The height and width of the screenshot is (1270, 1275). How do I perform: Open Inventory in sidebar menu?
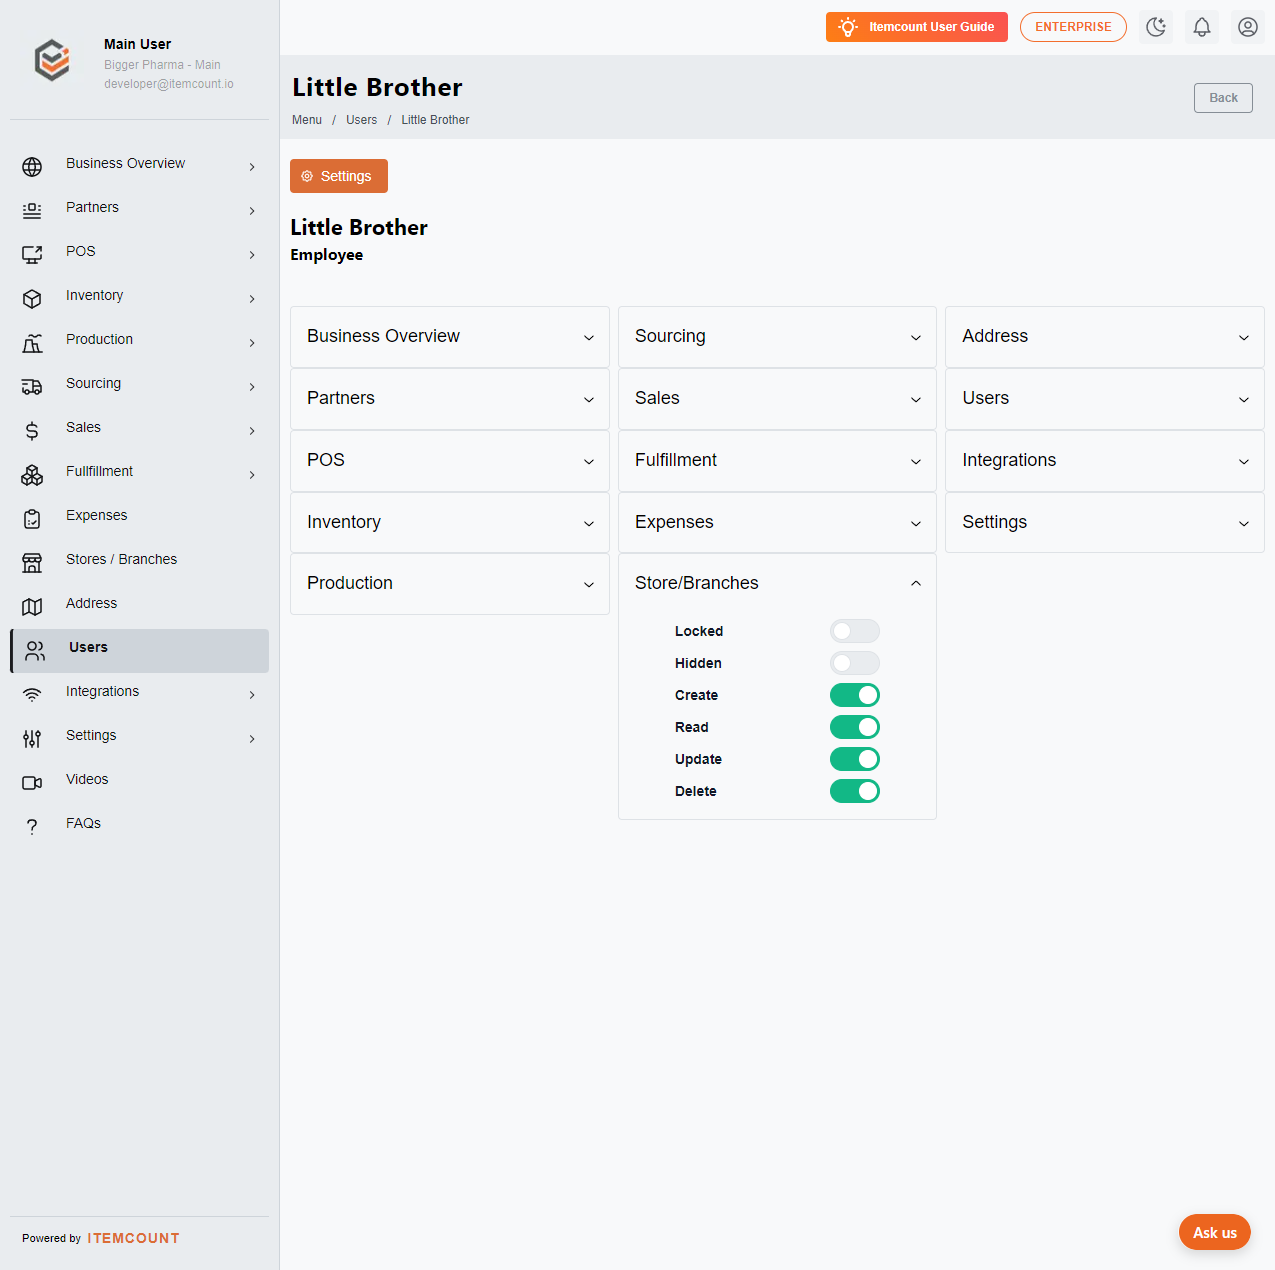pyautogui.click(x=140, y=299)
